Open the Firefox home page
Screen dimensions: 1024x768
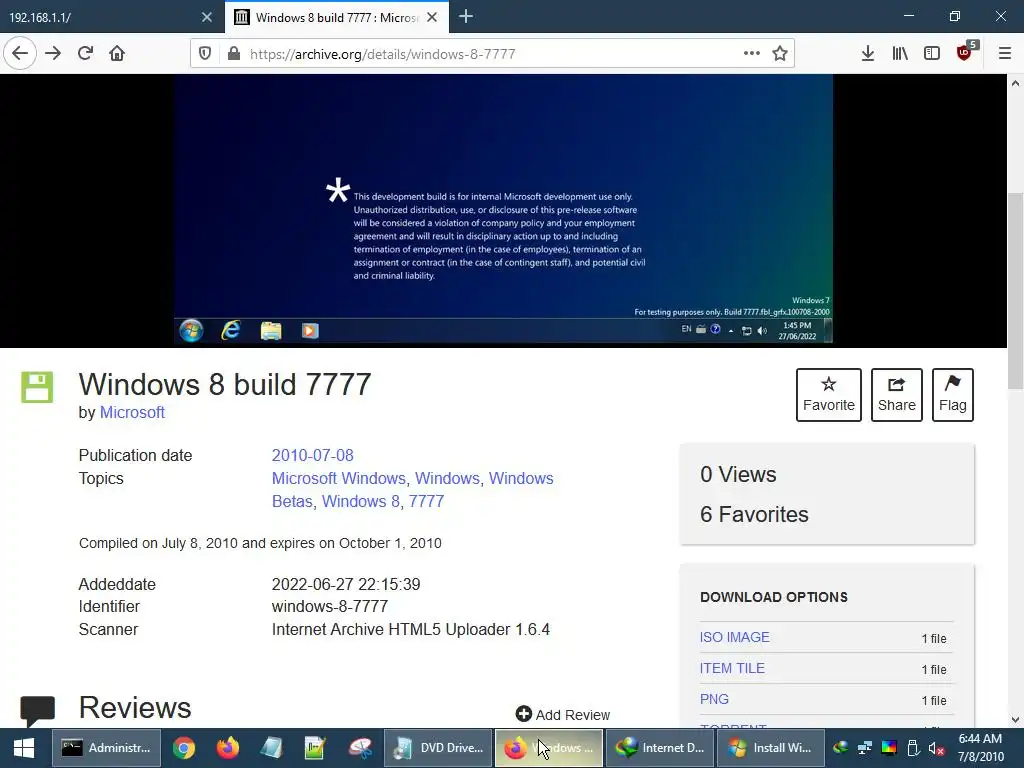tap(117, 53)
